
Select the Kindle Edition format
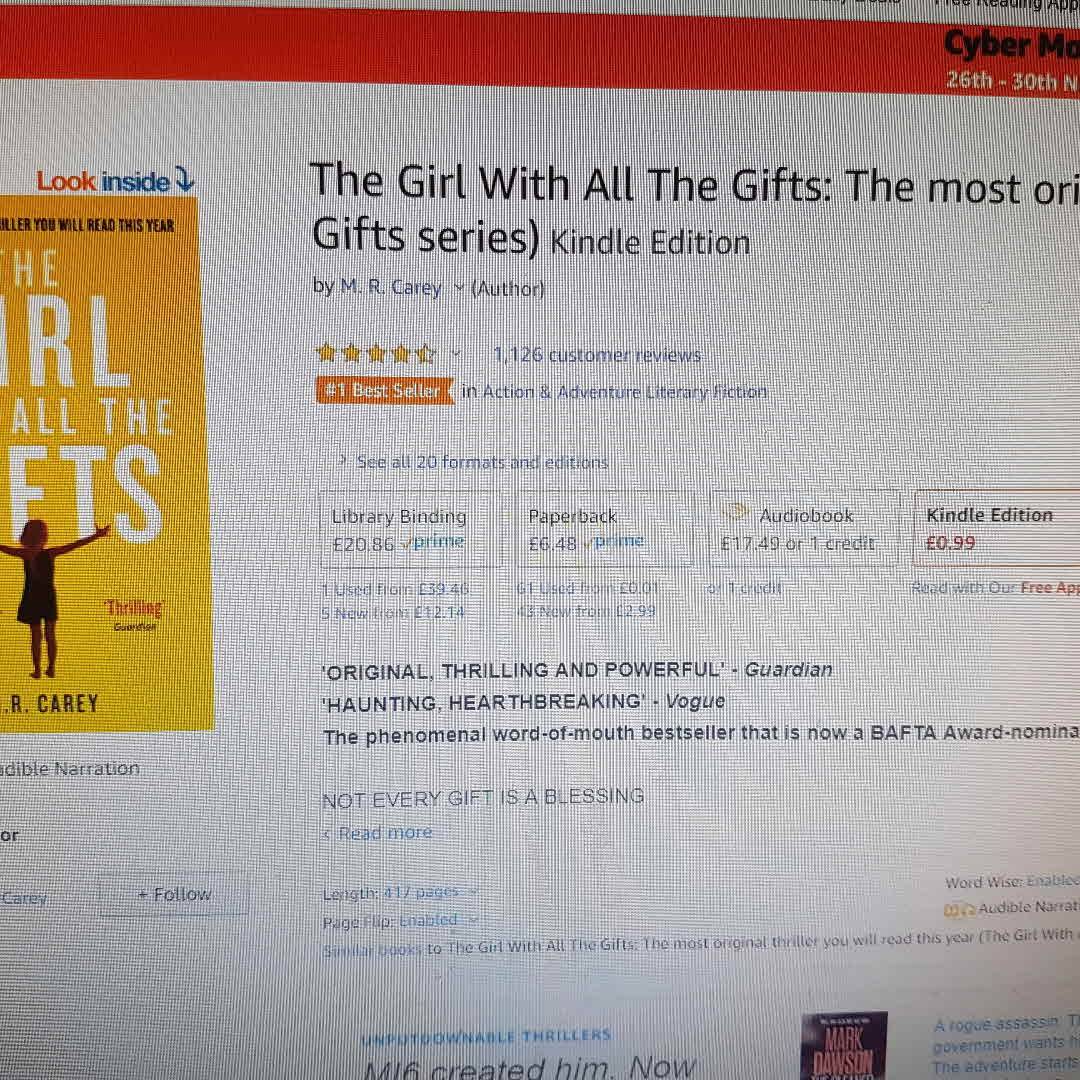tap(997, 528)
